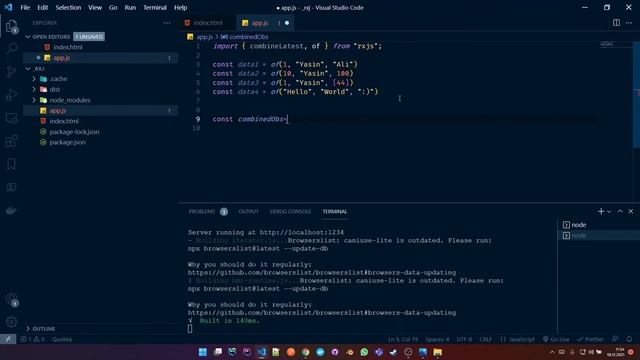Switch to the Problems panel tab
Screen dimensions: 640x360
[202, 211]
